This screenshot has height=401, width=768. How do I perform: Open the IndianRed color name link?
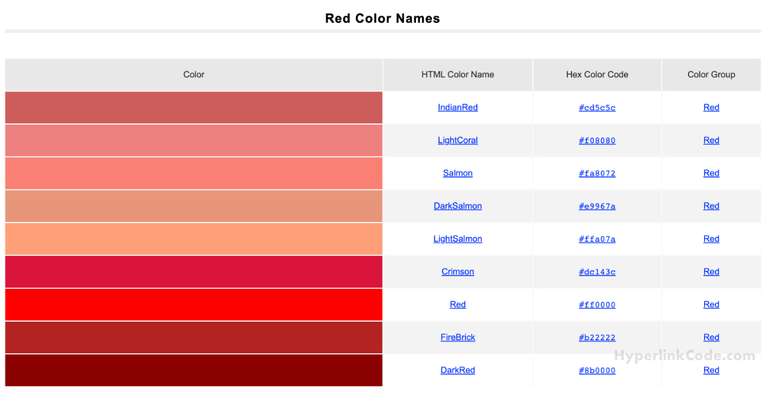tap(457, 107)
